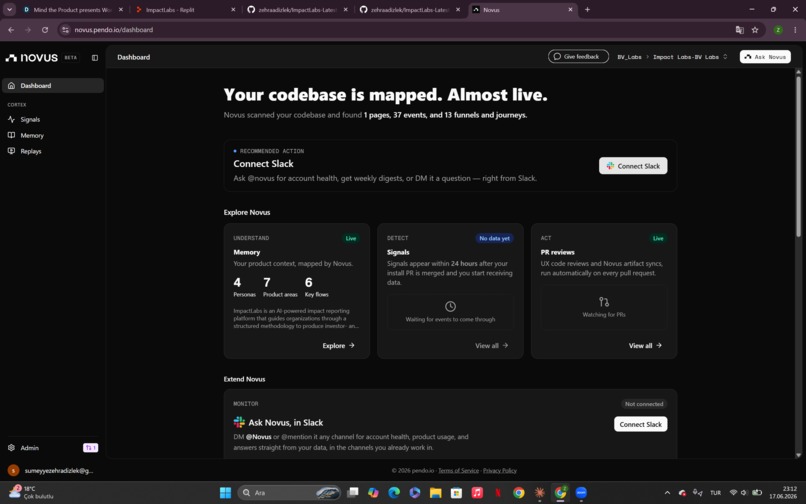The height and width of the screenshot is (504, 806).
Task: Click the pull request icon in PR reviews
Action: click(x=604, y=302)
